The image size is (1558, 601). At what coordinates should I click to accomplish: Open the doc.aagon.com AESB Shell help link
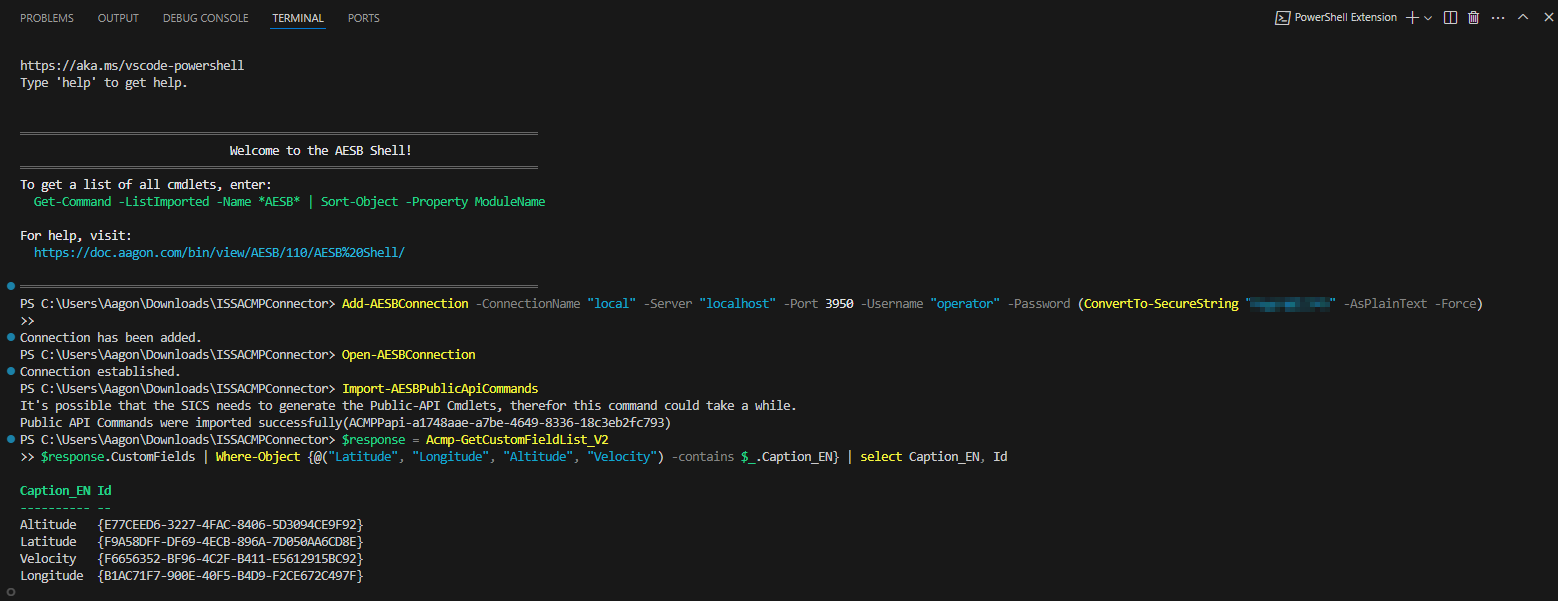(219, 253)
